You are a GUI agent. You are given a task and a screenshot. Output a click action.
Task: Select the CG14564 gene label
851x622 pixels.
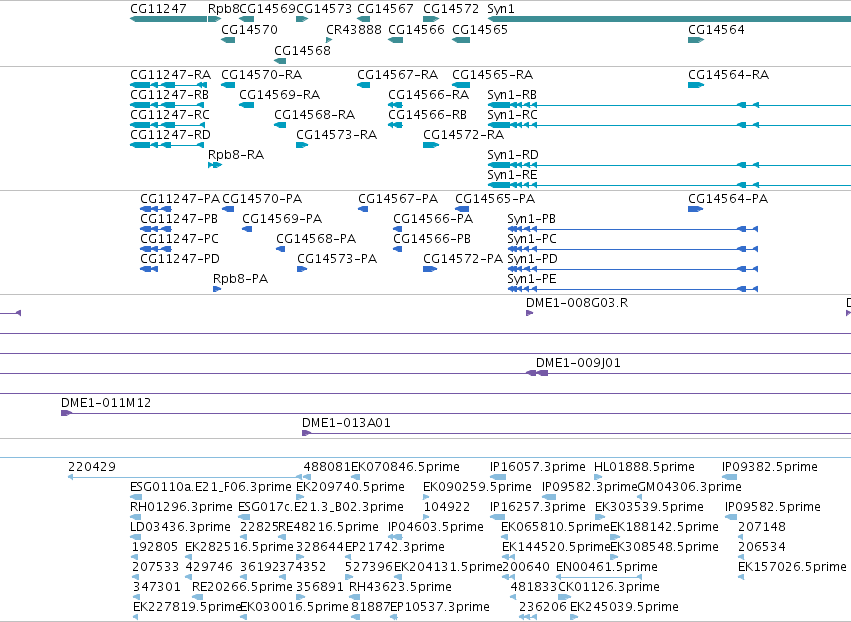[716, 29]
